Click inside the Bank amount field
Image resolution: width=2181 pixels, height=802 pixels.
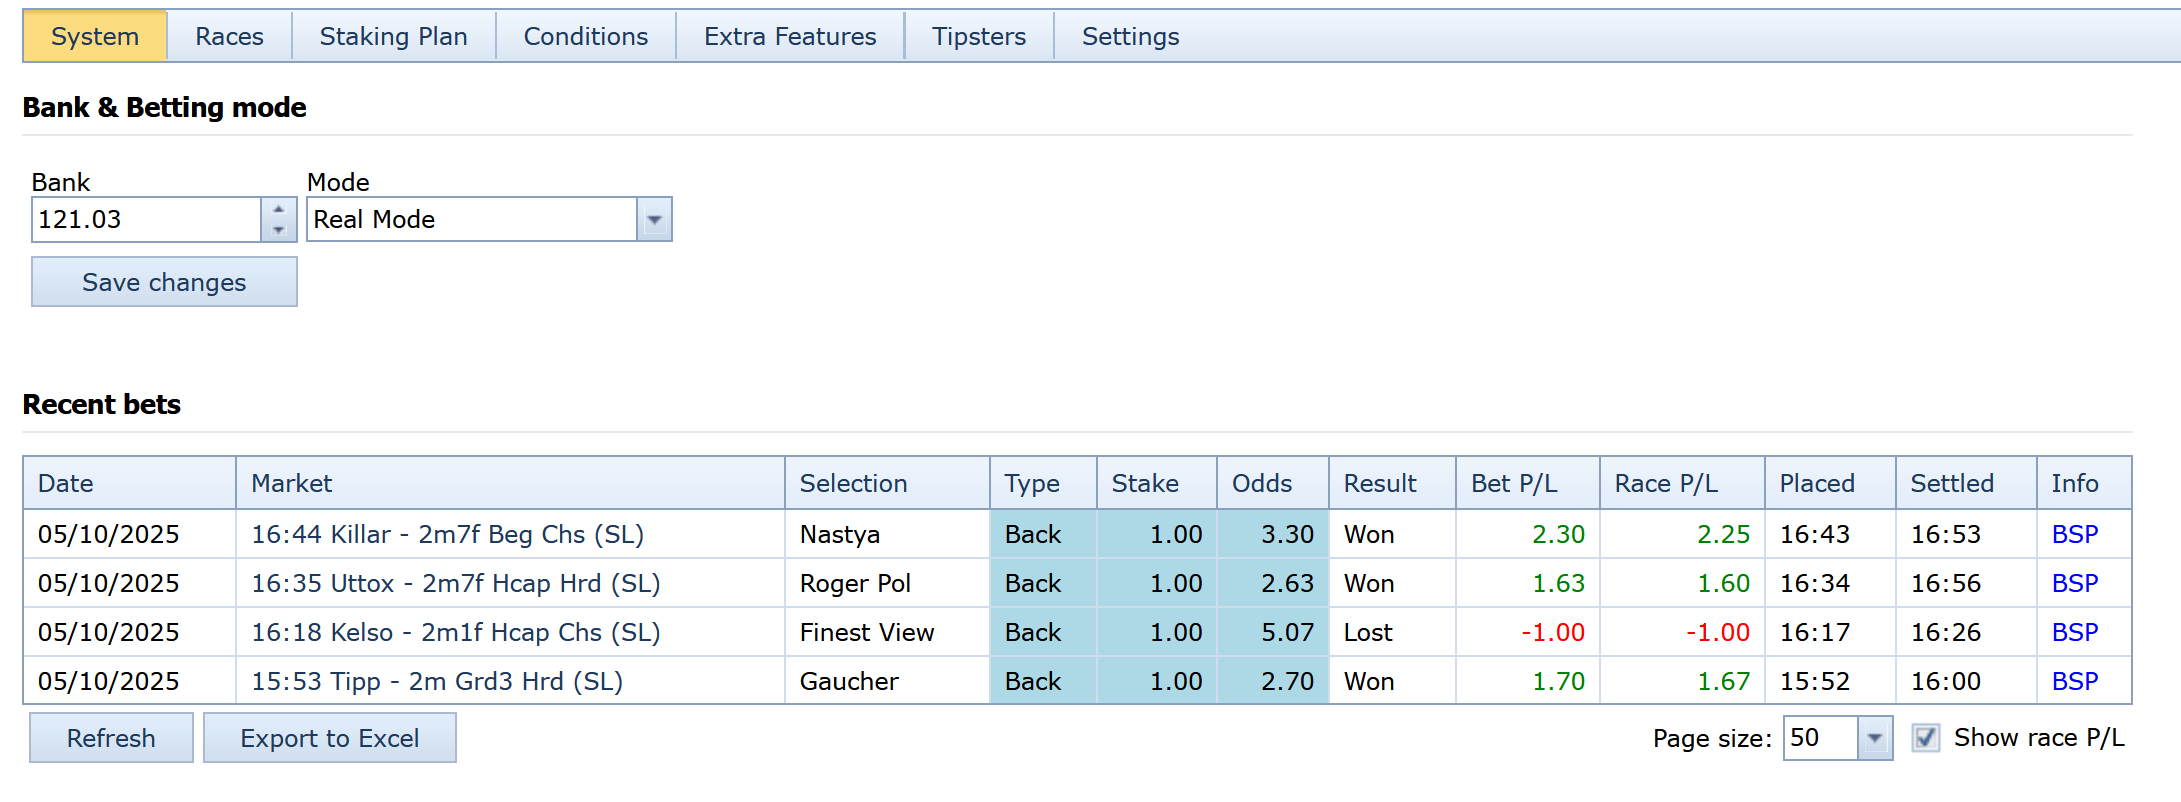[x=146, y=220]
